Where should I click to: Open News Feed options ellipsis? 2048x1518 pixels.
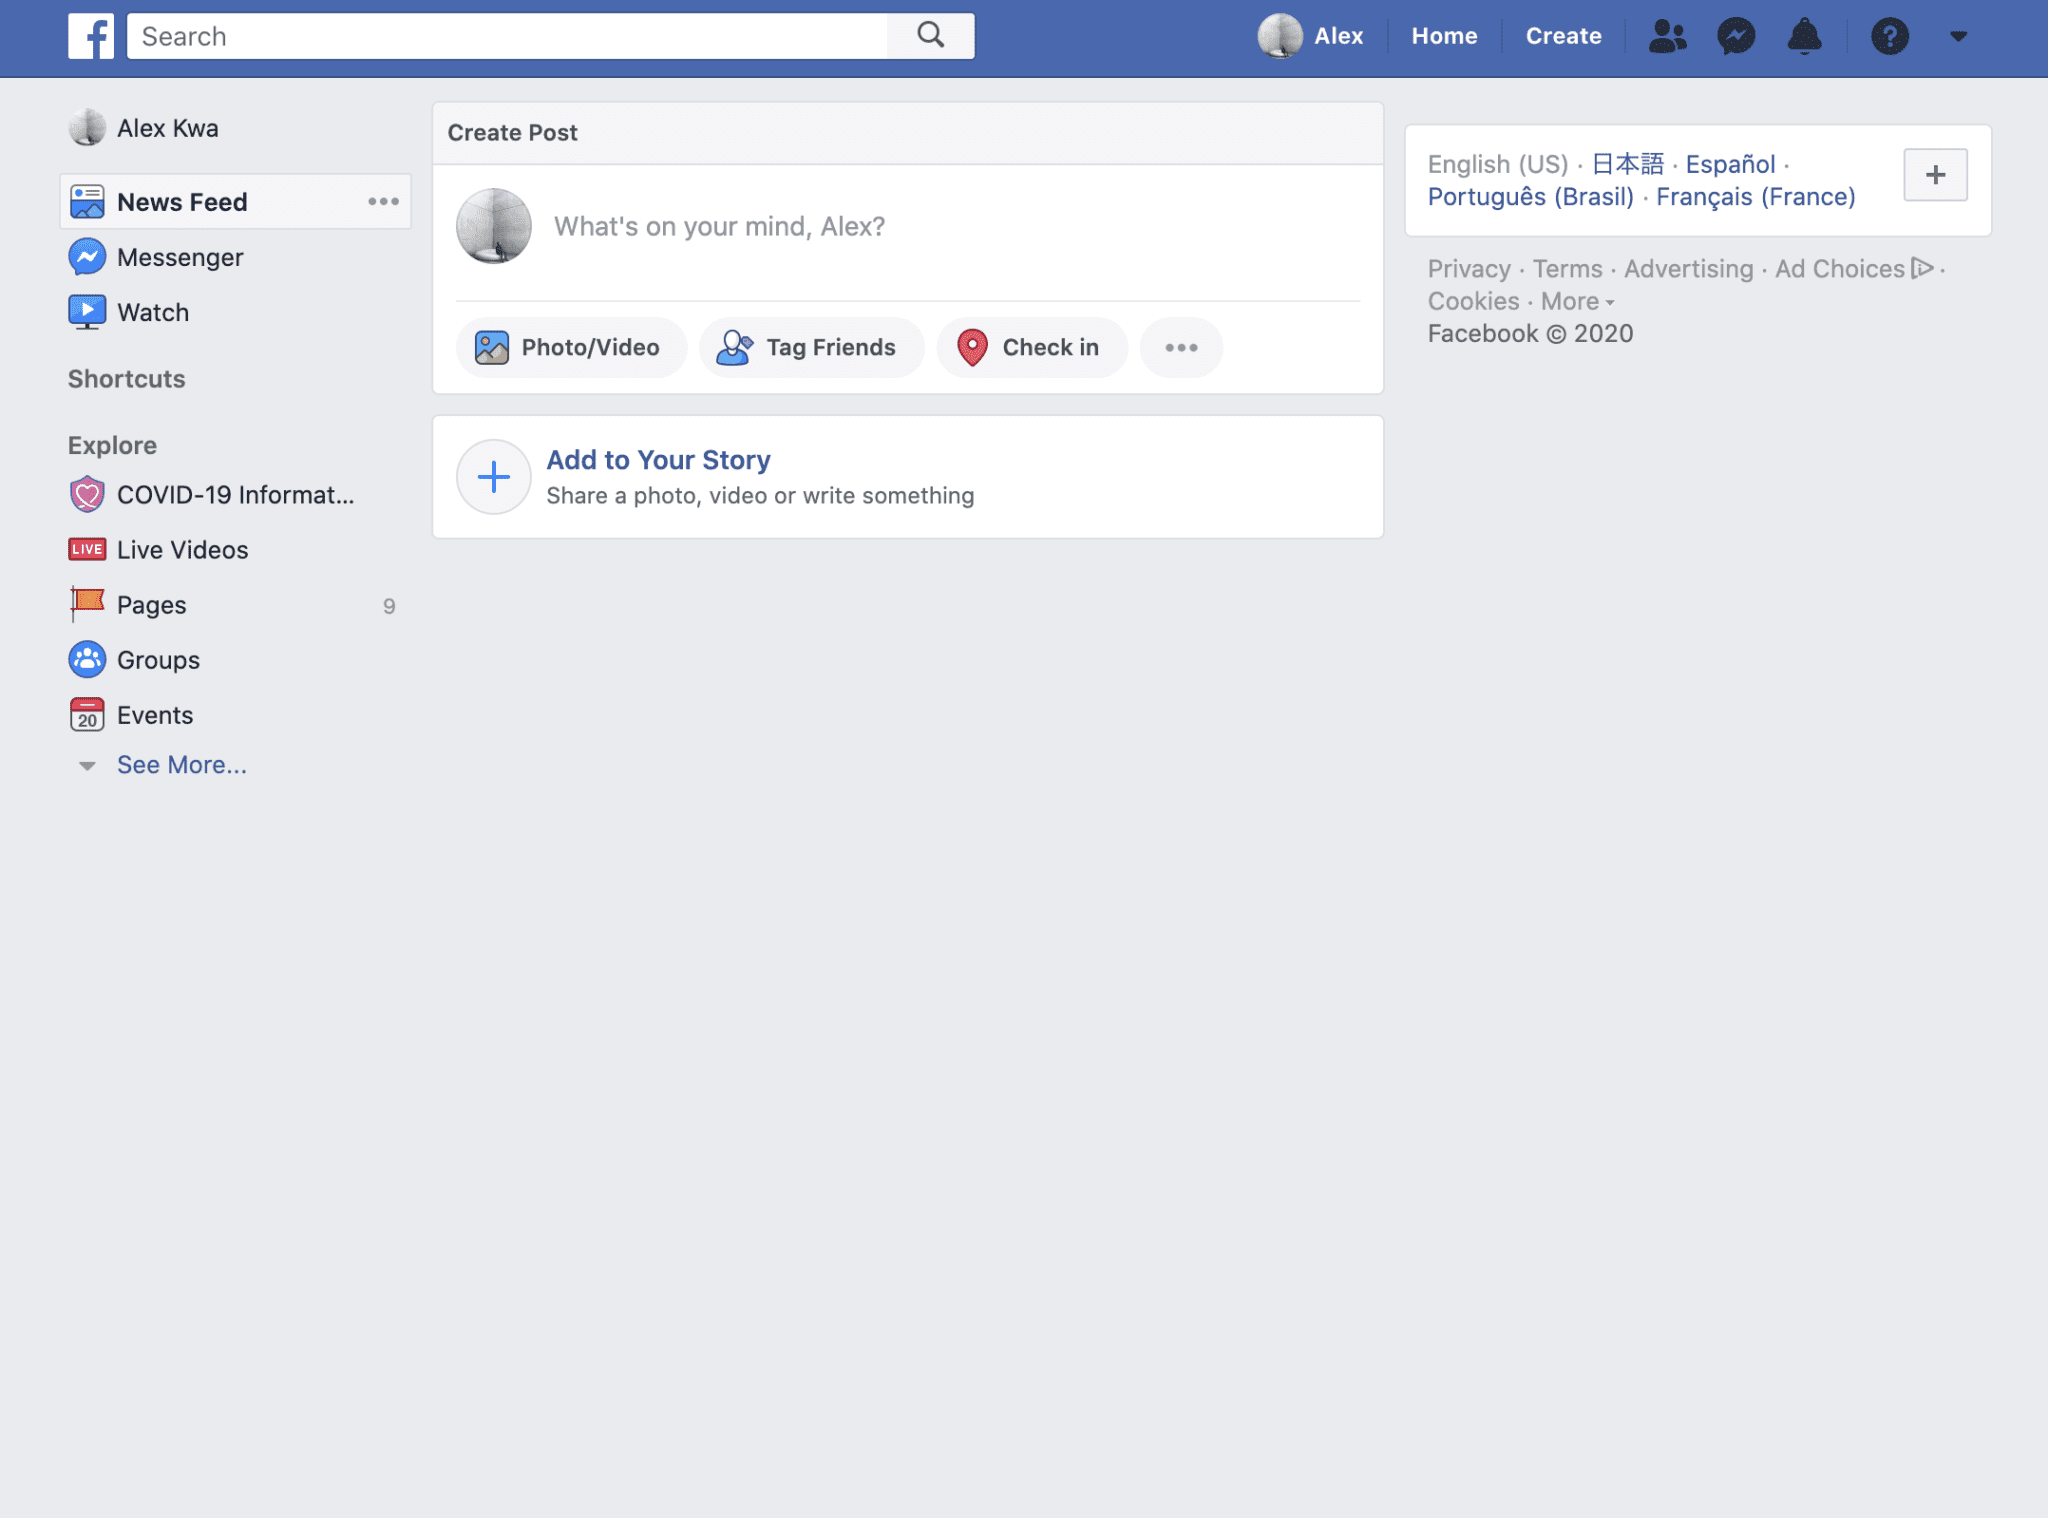(x=383, y=201)
